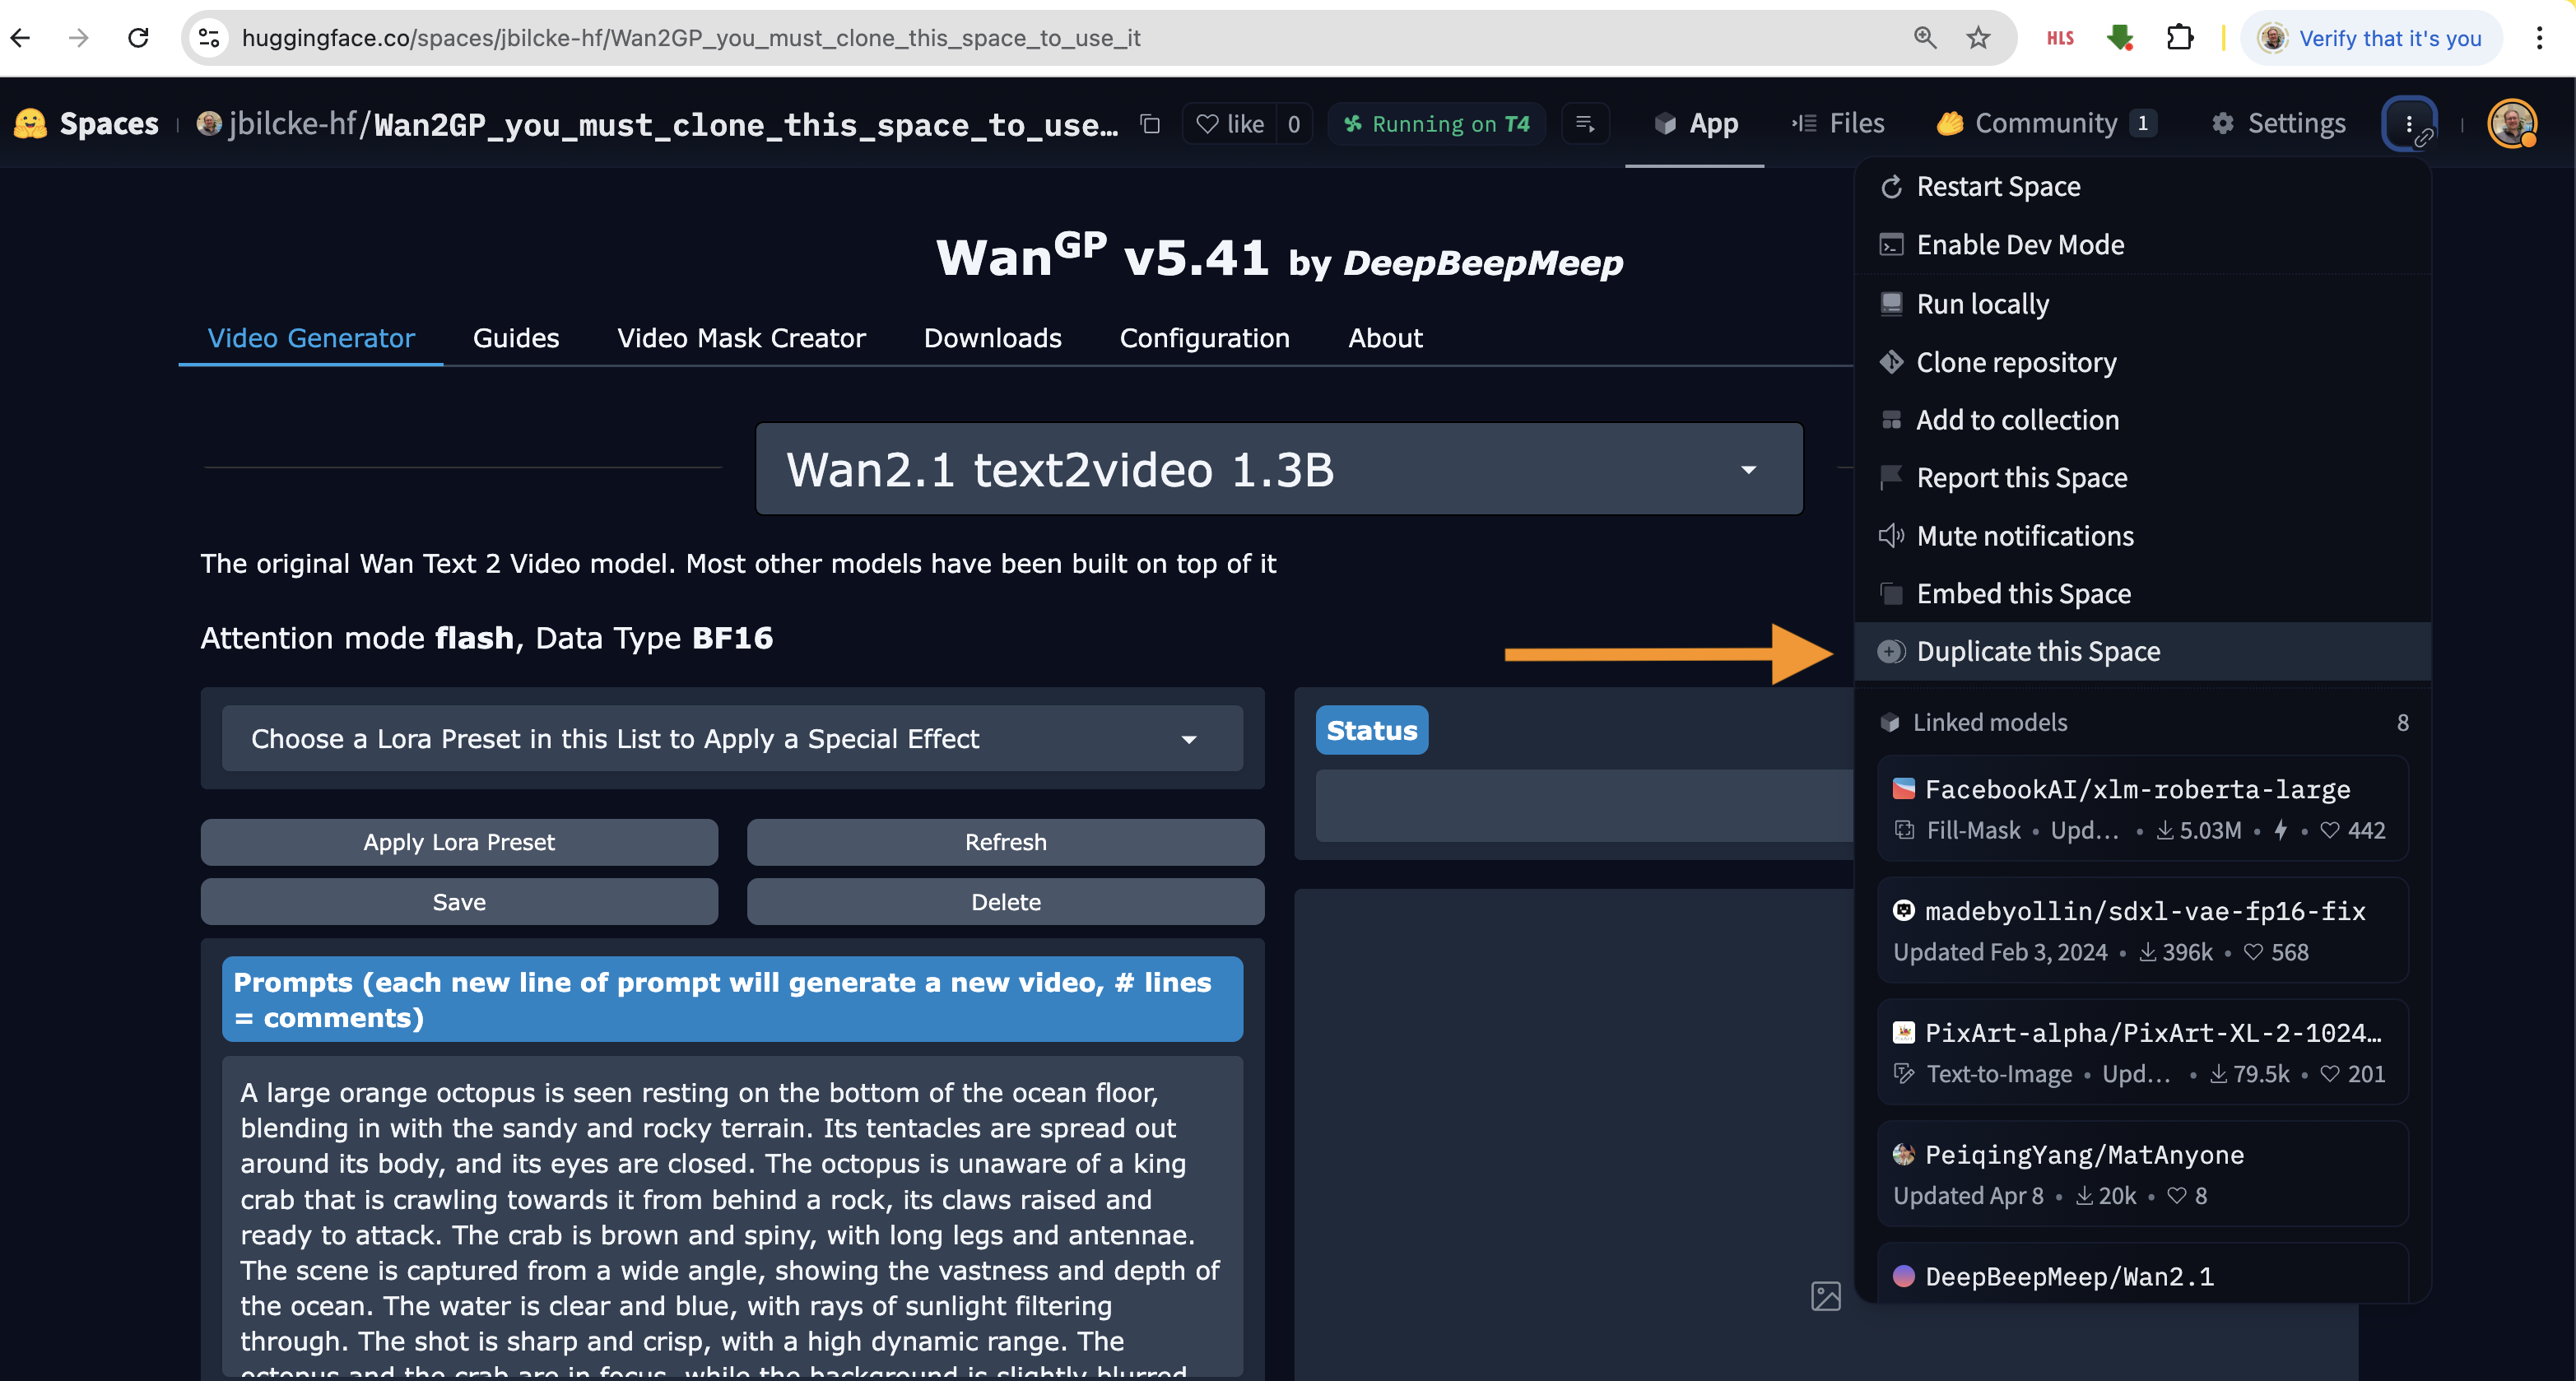This screenshot has width=2576, height=1381.
Task: Copy the space name with copy icon
Action: pyautogui.click(x=1150, y=124)
